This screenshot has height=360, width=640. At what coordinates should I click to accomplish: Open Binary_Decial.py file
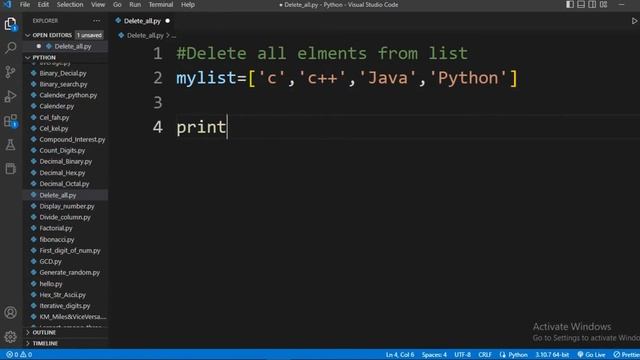(x=63, y=73)
